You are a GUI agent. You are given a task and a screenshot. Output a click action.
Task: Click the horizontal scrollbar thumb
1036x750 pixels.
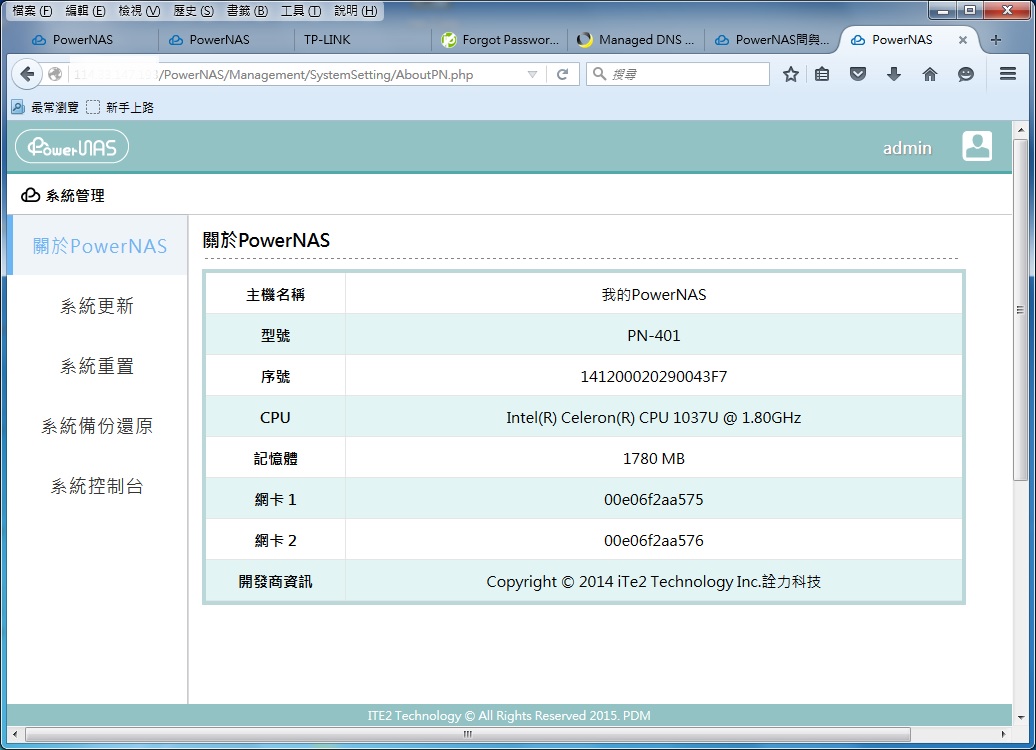[468, 734]
